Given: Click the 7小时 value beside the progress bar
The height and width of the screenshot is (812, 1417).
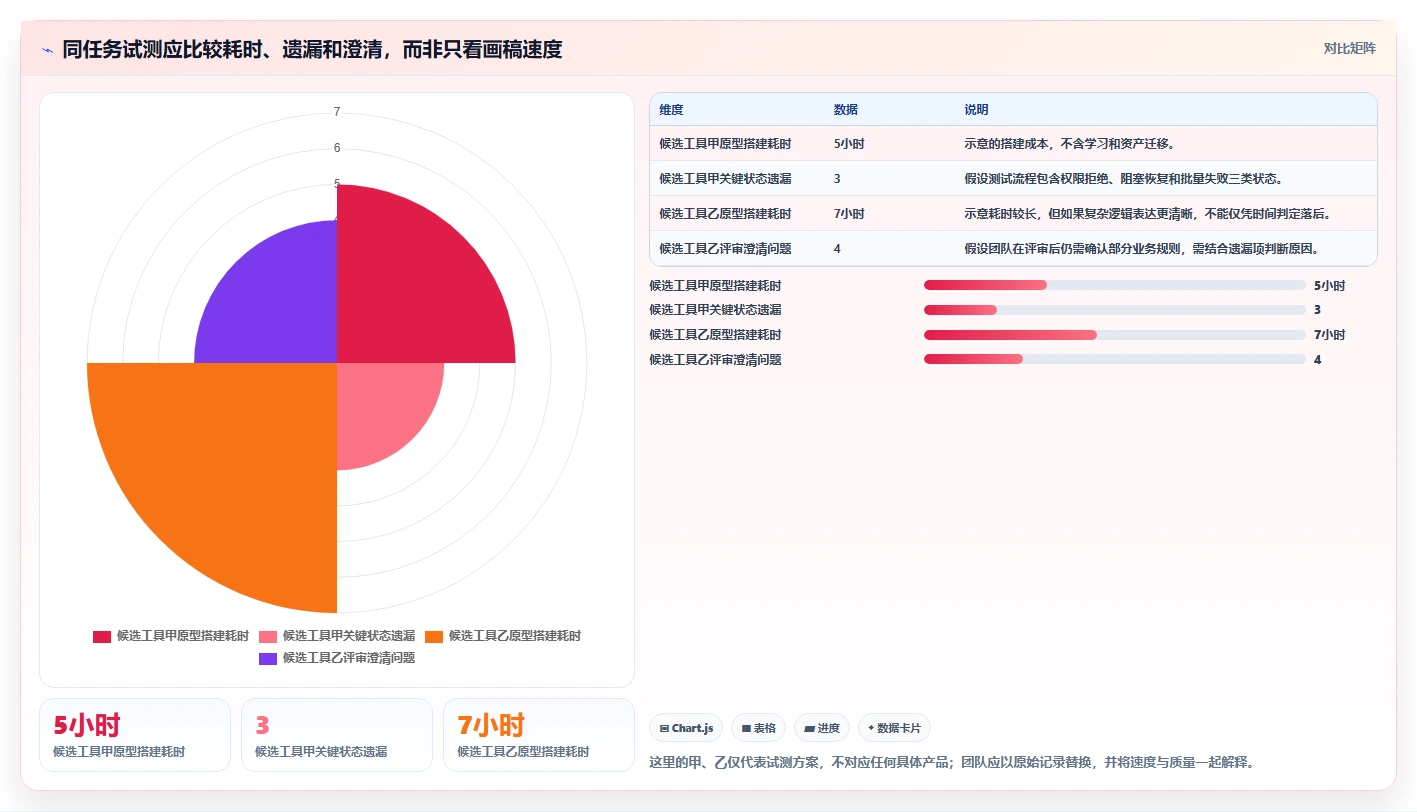Looking at the screenshot, I should 1329,334.
